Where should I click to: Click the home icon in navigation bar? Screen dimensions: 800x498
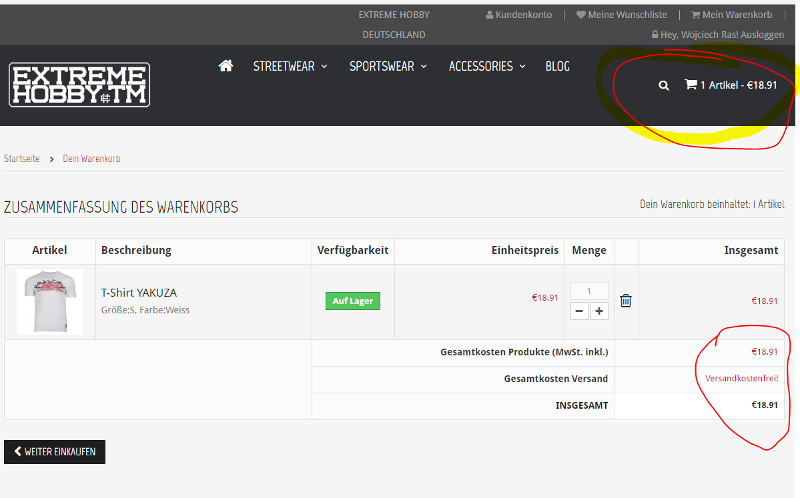click(x=226, y=66)
